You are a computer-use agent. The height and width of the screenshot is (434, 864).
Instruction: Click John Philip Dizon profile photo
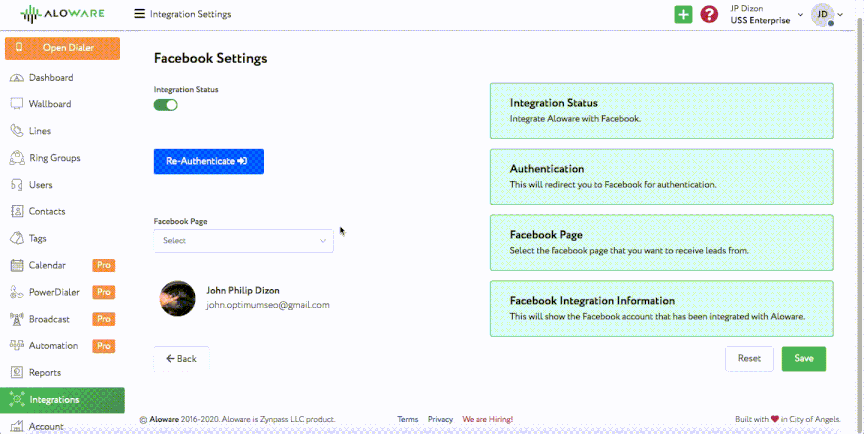[177, 299]
